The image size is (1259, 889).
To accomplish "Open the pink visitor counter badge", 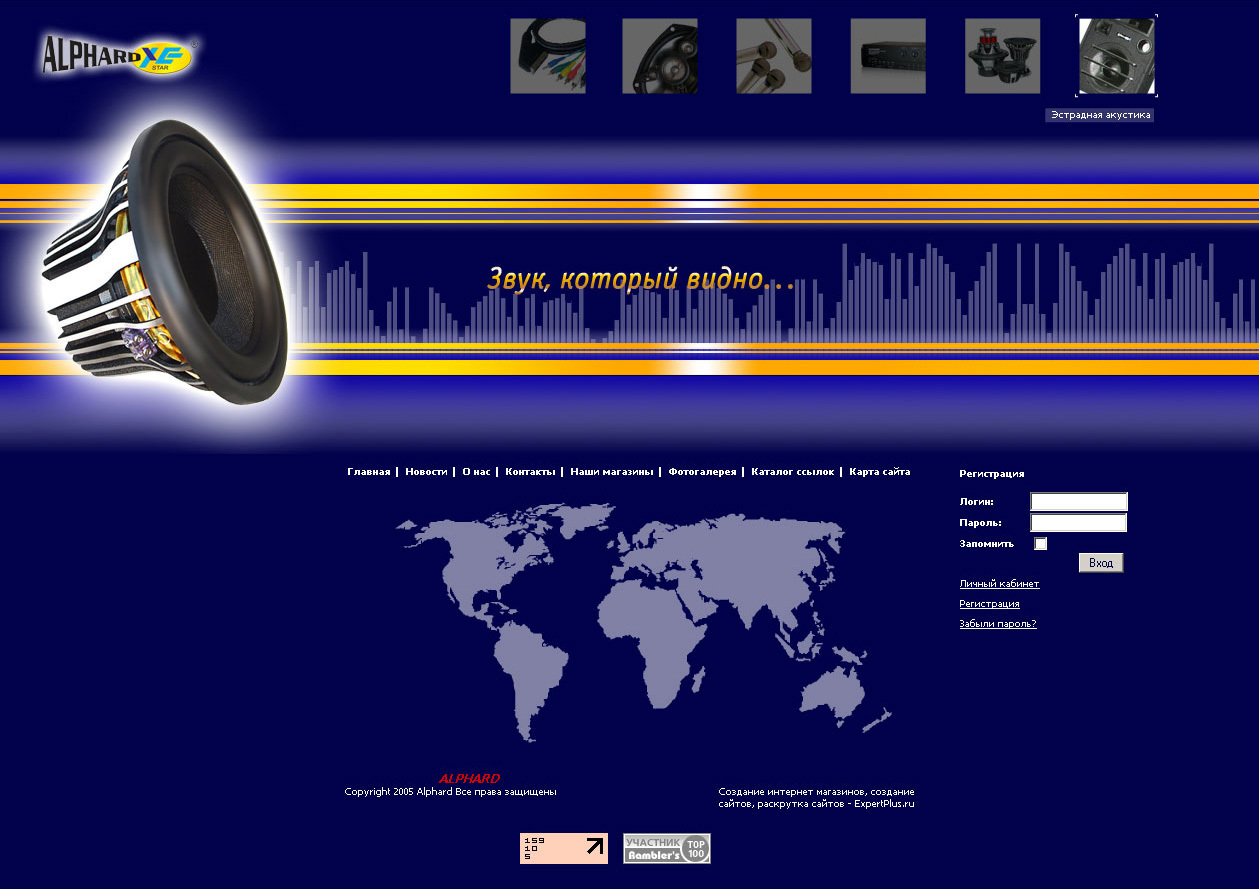I will 564,848.
